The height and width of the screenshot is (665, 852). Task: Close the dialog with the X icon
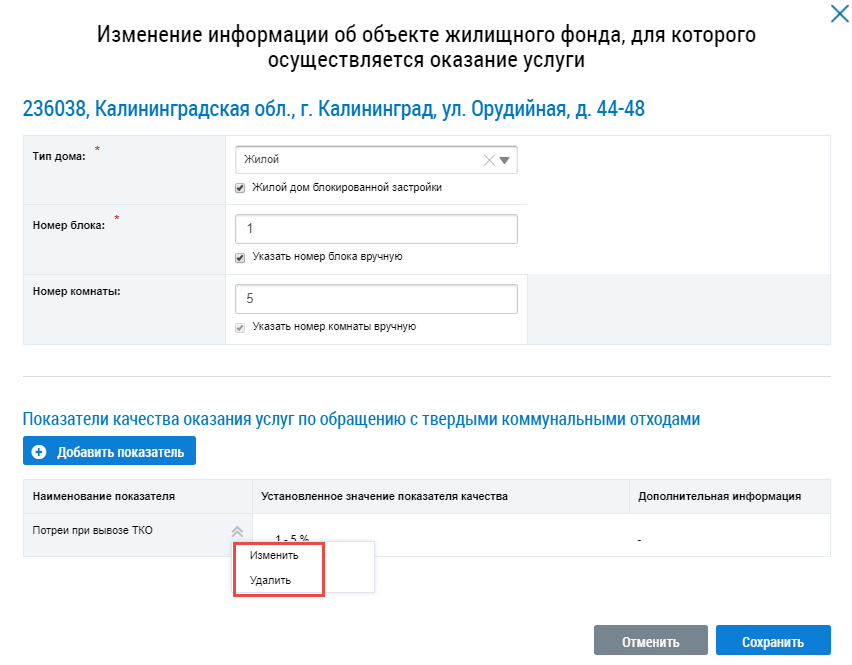839,14
